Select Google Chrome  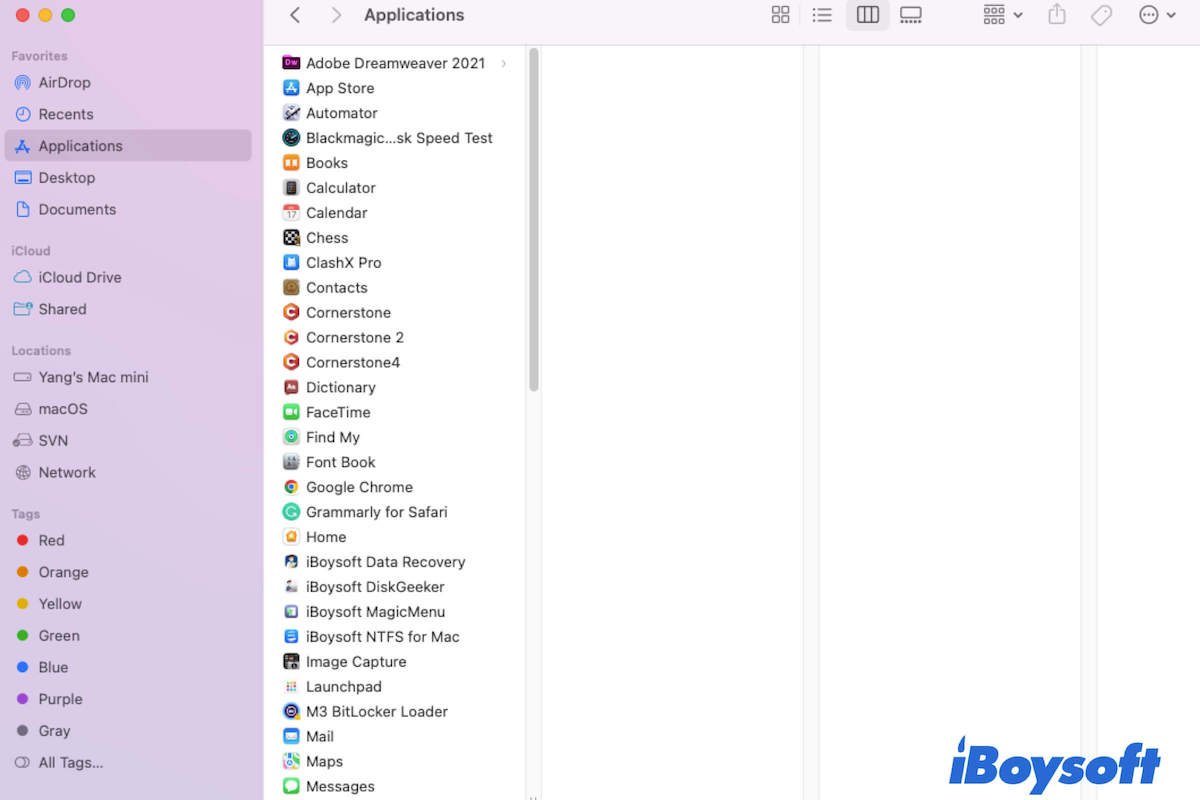(359, 487)
